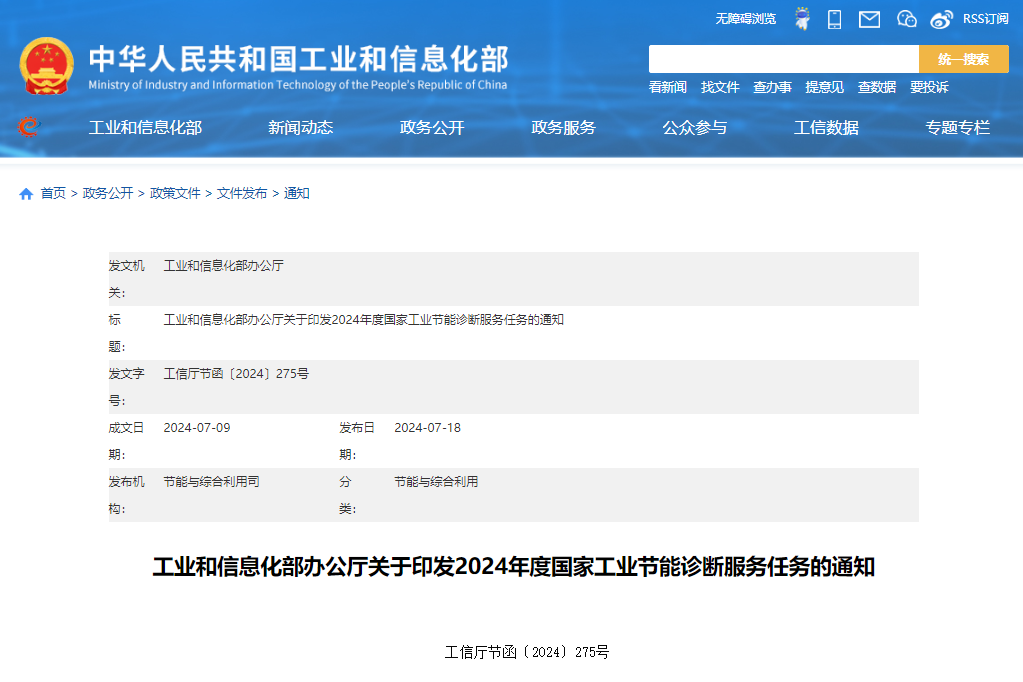Click the email envelope icon
Screen dimensions: 1023x682
(869, 20)
